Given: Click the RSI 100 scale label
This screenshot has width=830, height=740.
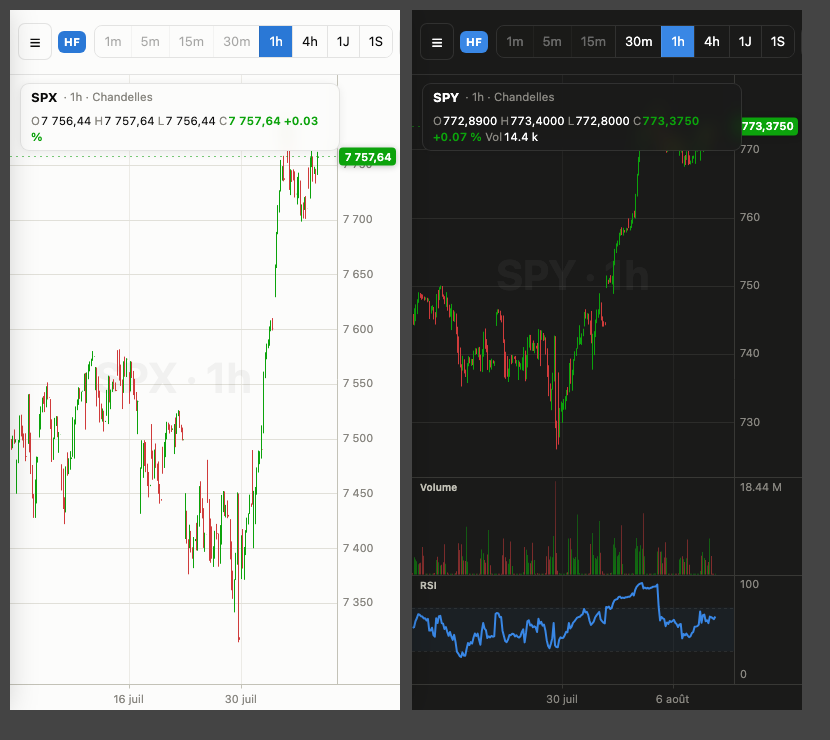Looking at the screenshot, I should tap(749, 584).
